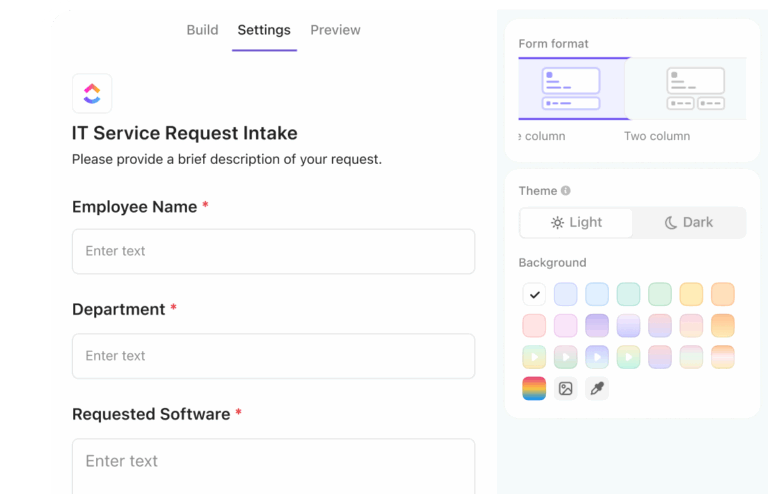Image resolution: width=768 pixels, height=494 pixels.
Task: Select the purple gradient background swatch
Action: (x=597, y=326)
